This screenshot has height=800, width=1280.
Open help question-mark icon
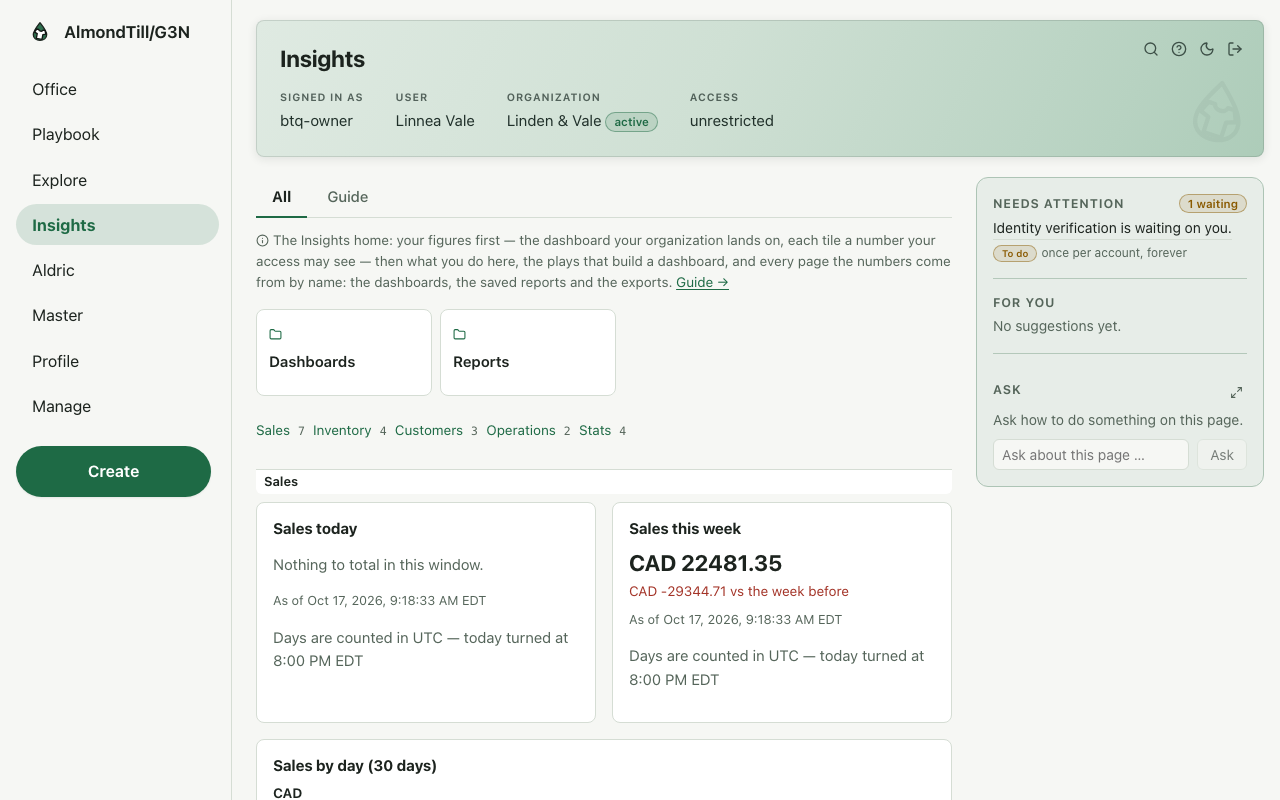pos(1179,49)
